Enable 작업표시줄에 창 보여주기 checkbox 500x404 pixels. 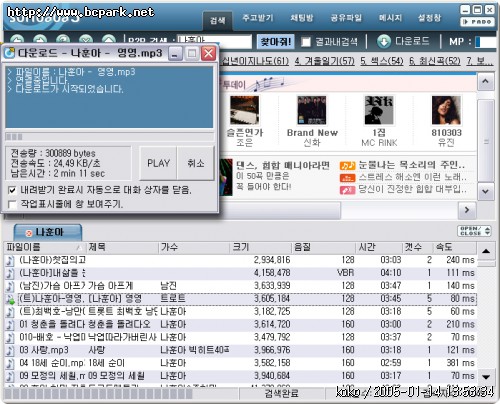pos(12,204)
